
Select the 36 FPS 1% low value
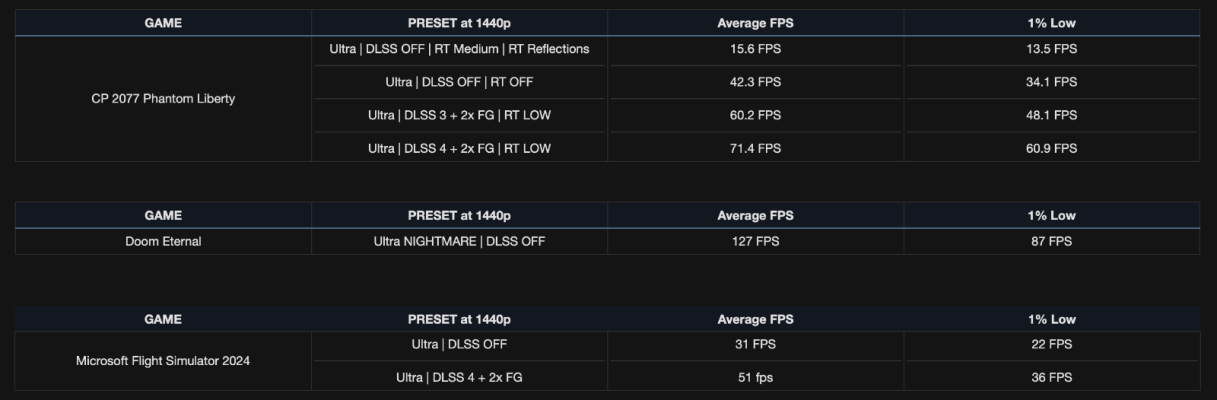pos(1051,377)
